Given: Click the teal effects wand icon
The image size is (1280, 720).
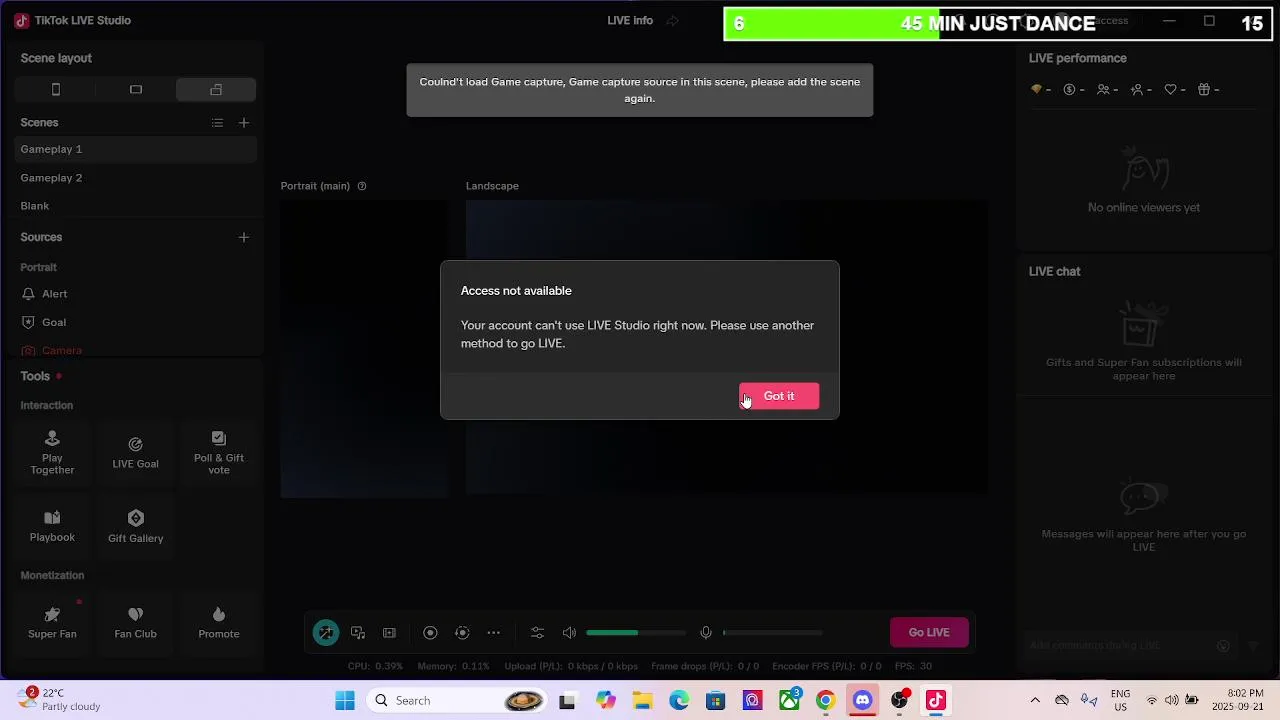Looking at the screenshot, I should pyautogui.click(x=326, y=632).
